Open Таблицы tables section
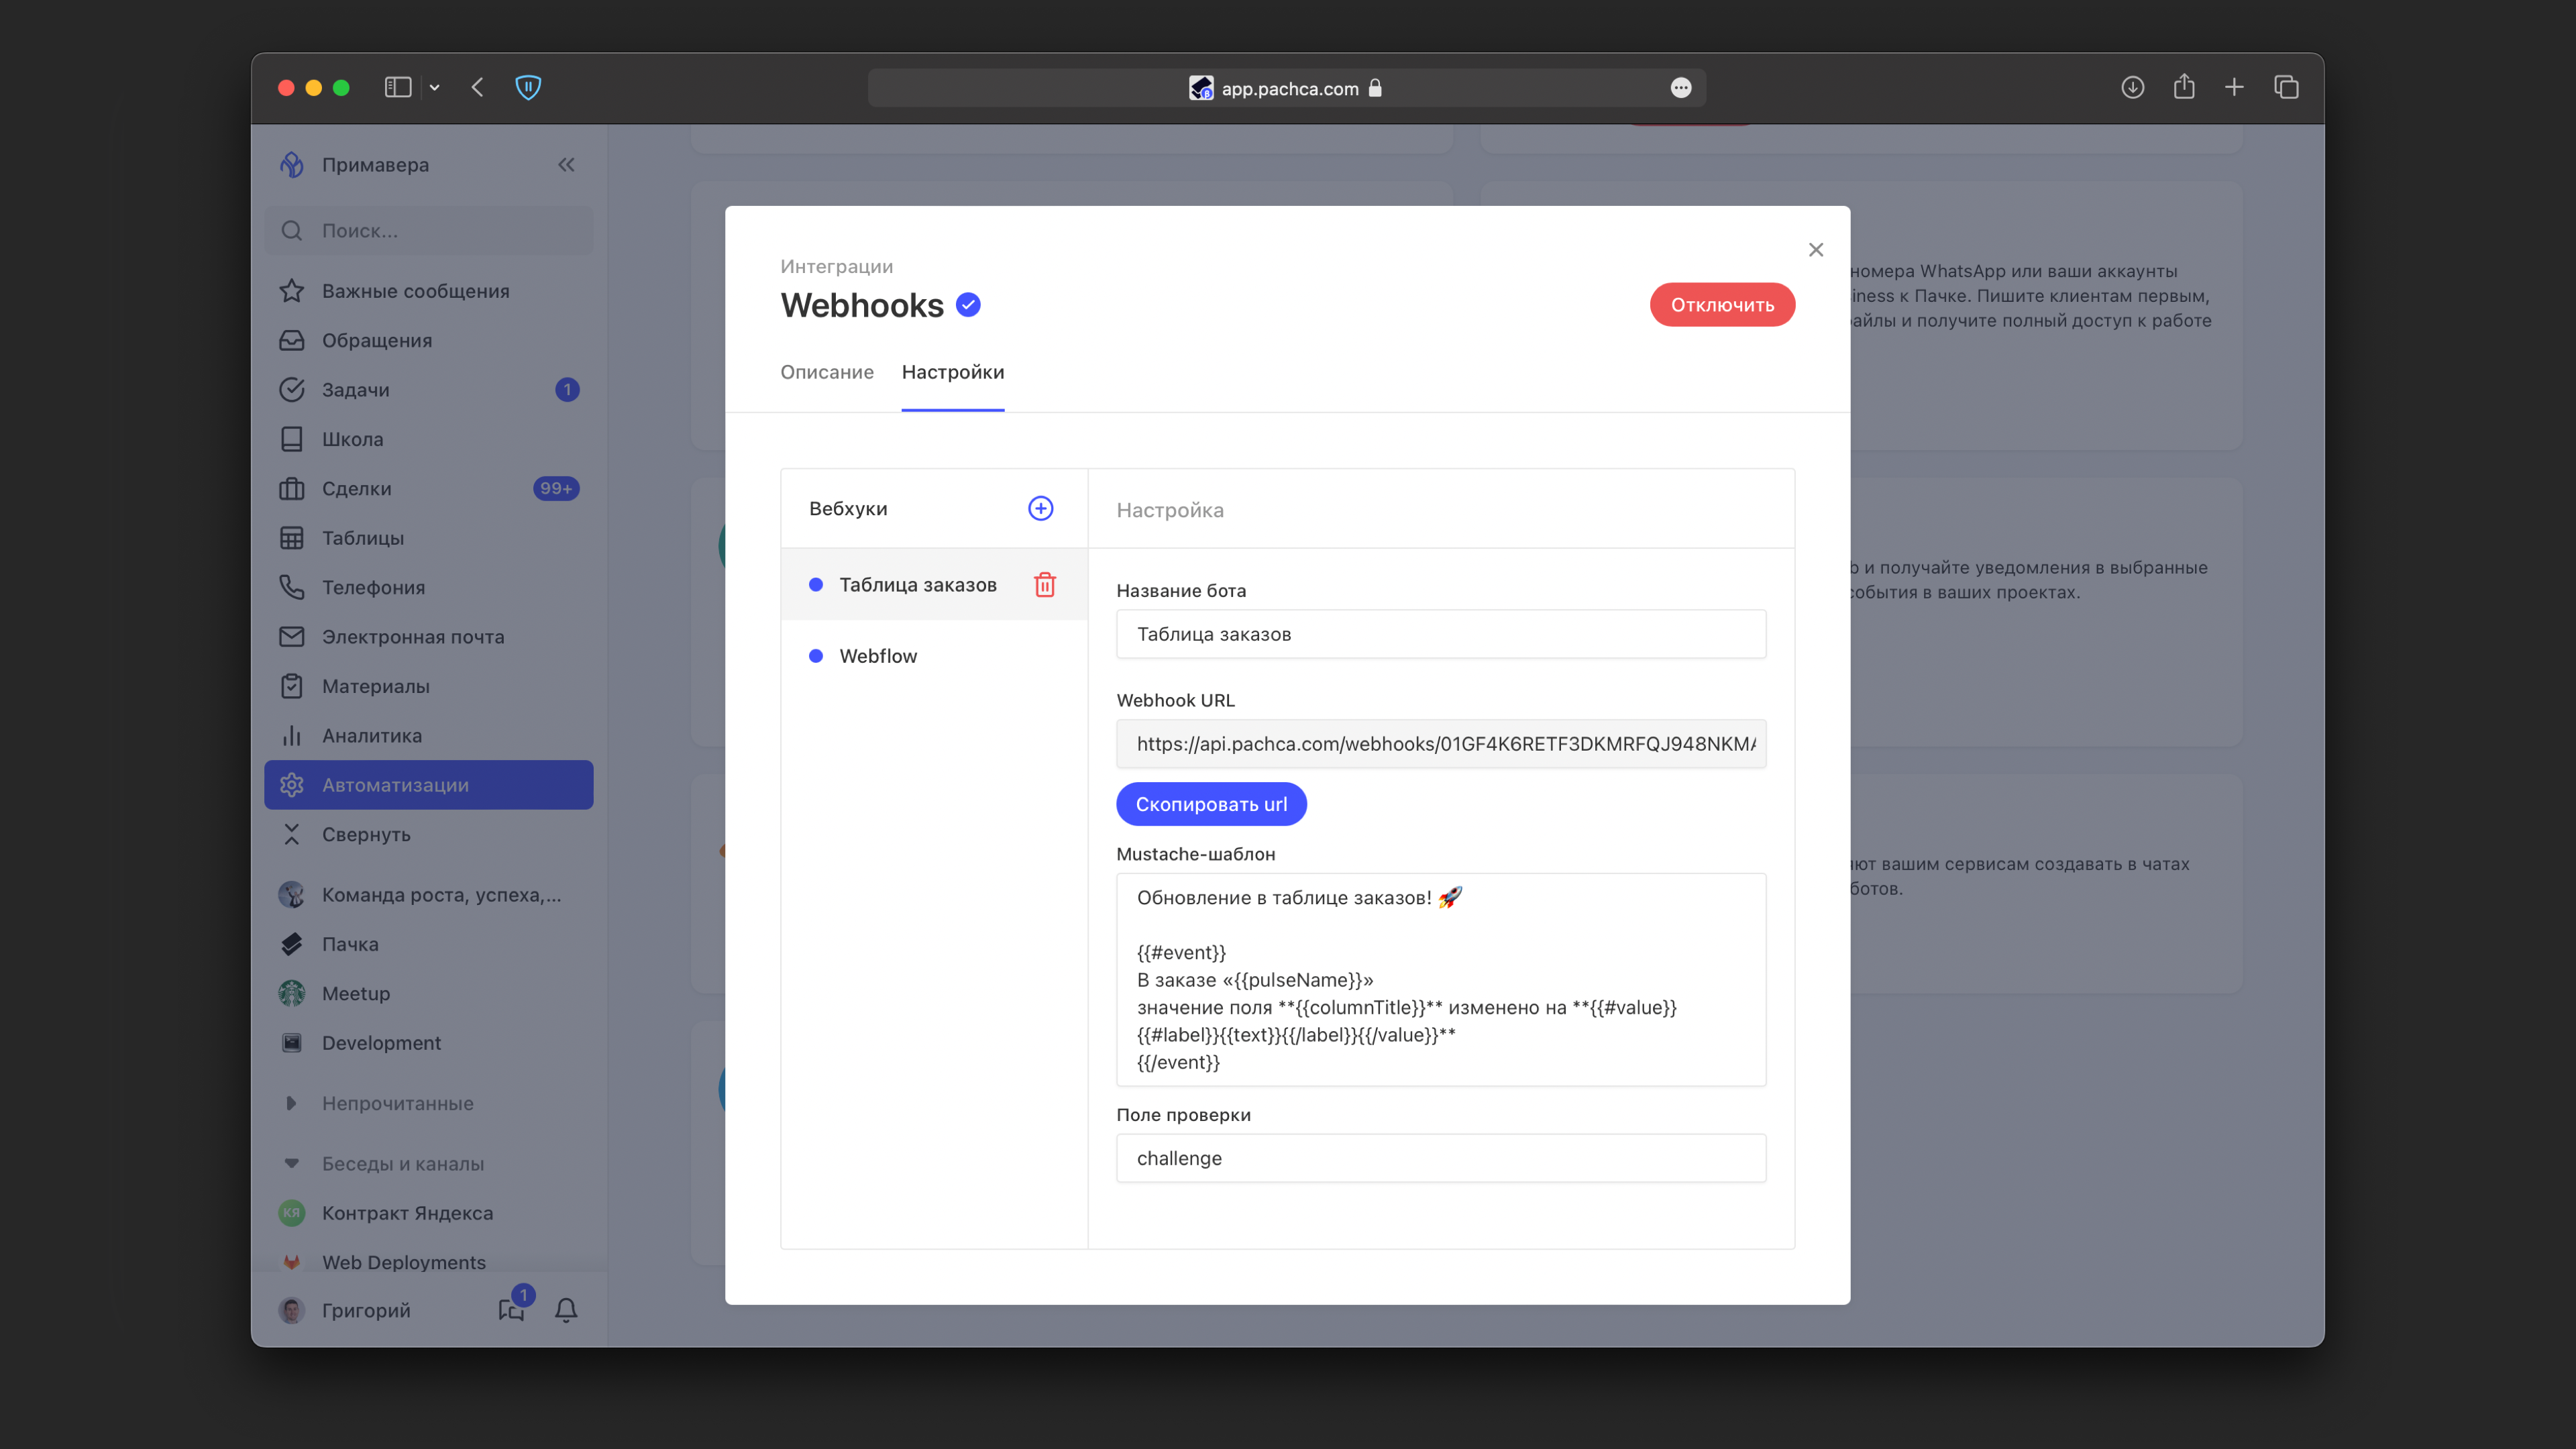Image resolution: width=2576 pixels, height=1449 pixels. [428, 538]
